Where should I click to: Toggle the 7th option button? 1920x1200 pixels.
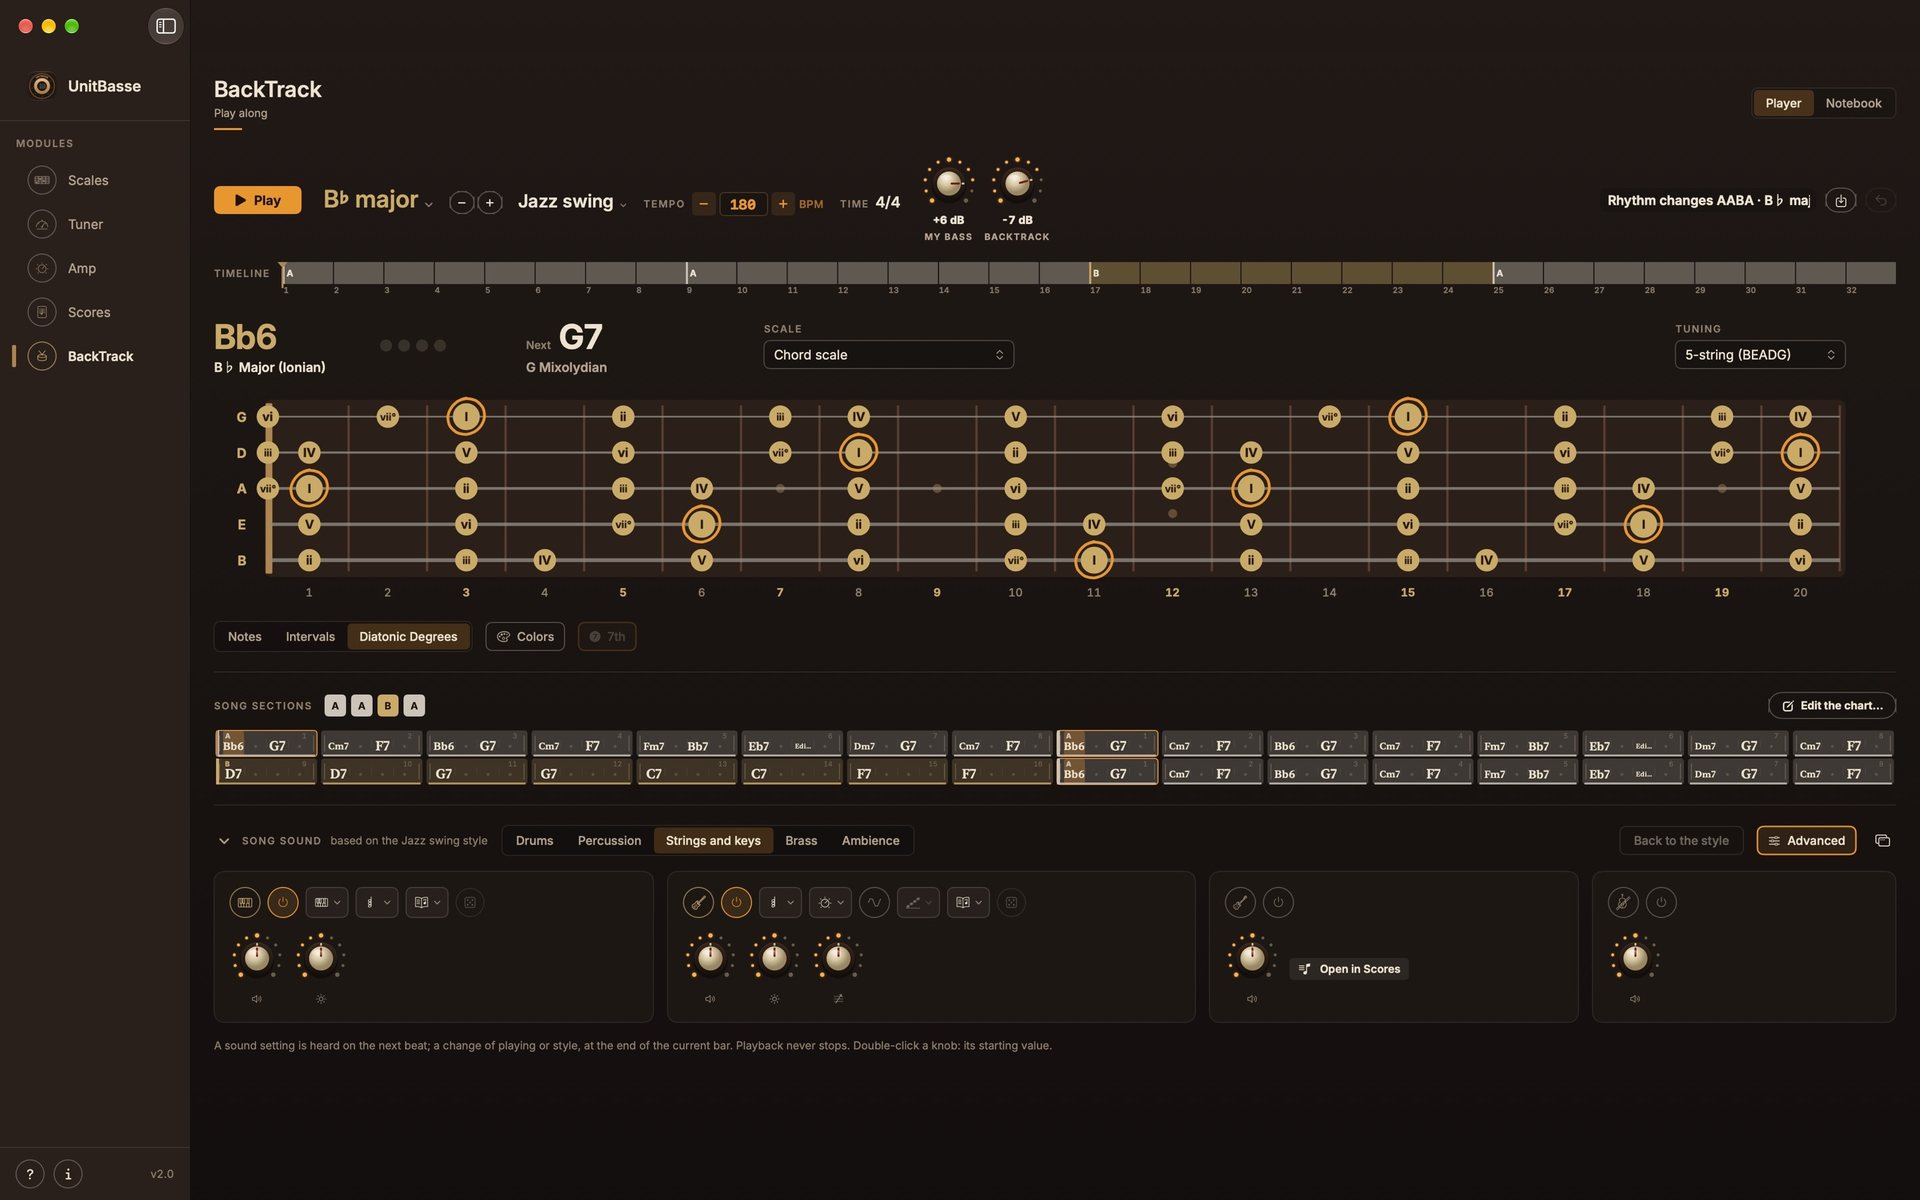[x=607, y=636]
